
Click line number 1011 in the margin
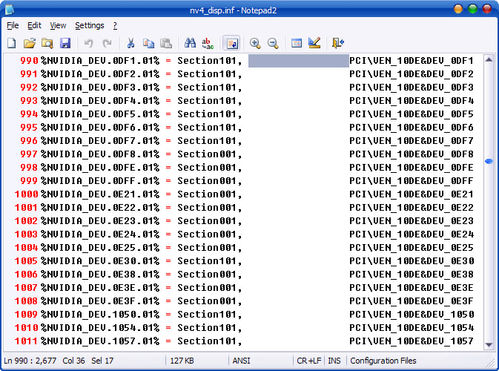(x=26, y=341)
